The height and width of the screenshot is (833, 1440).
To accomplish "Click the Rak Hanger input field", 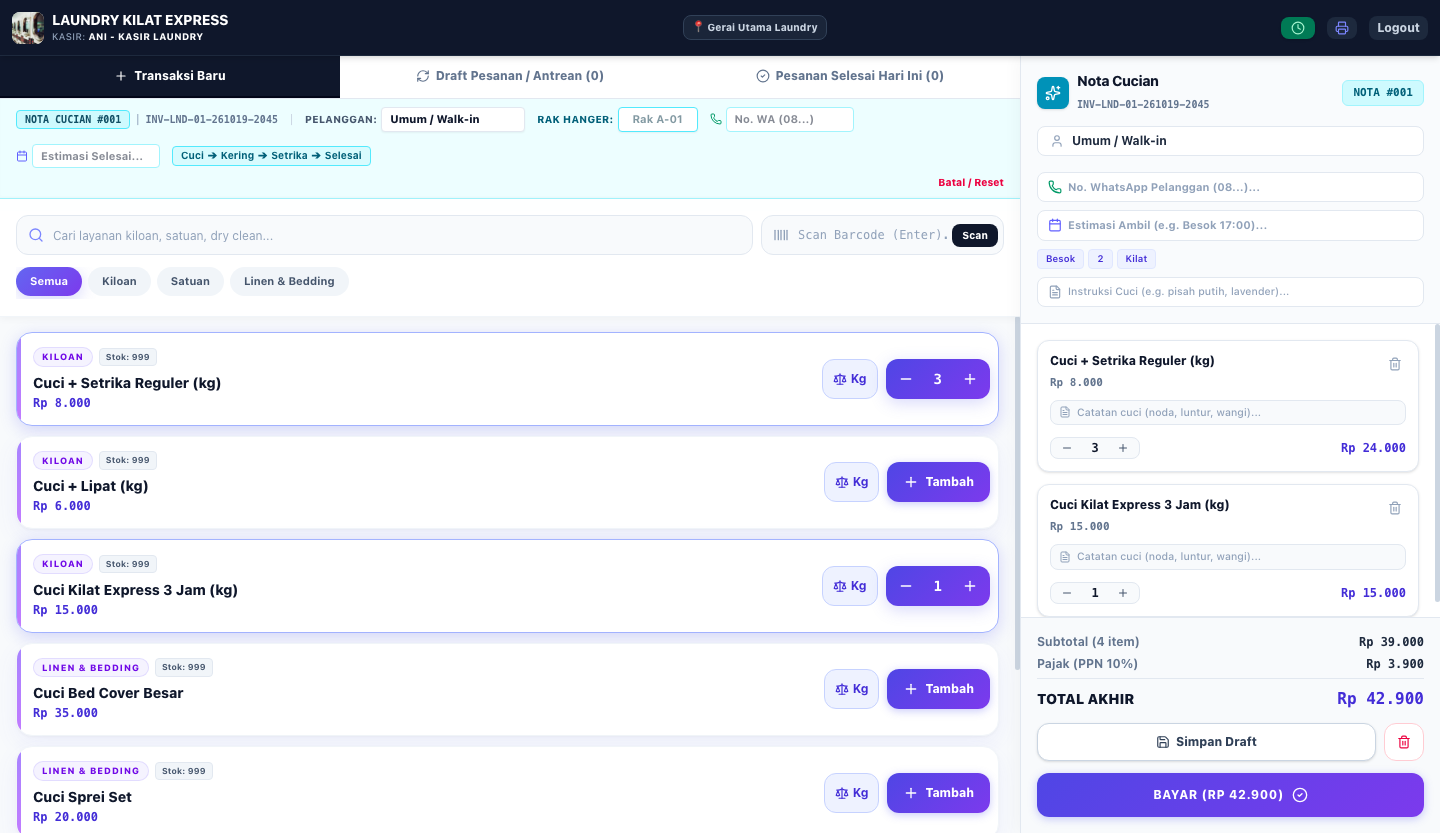I will click(x=658, y=119).
